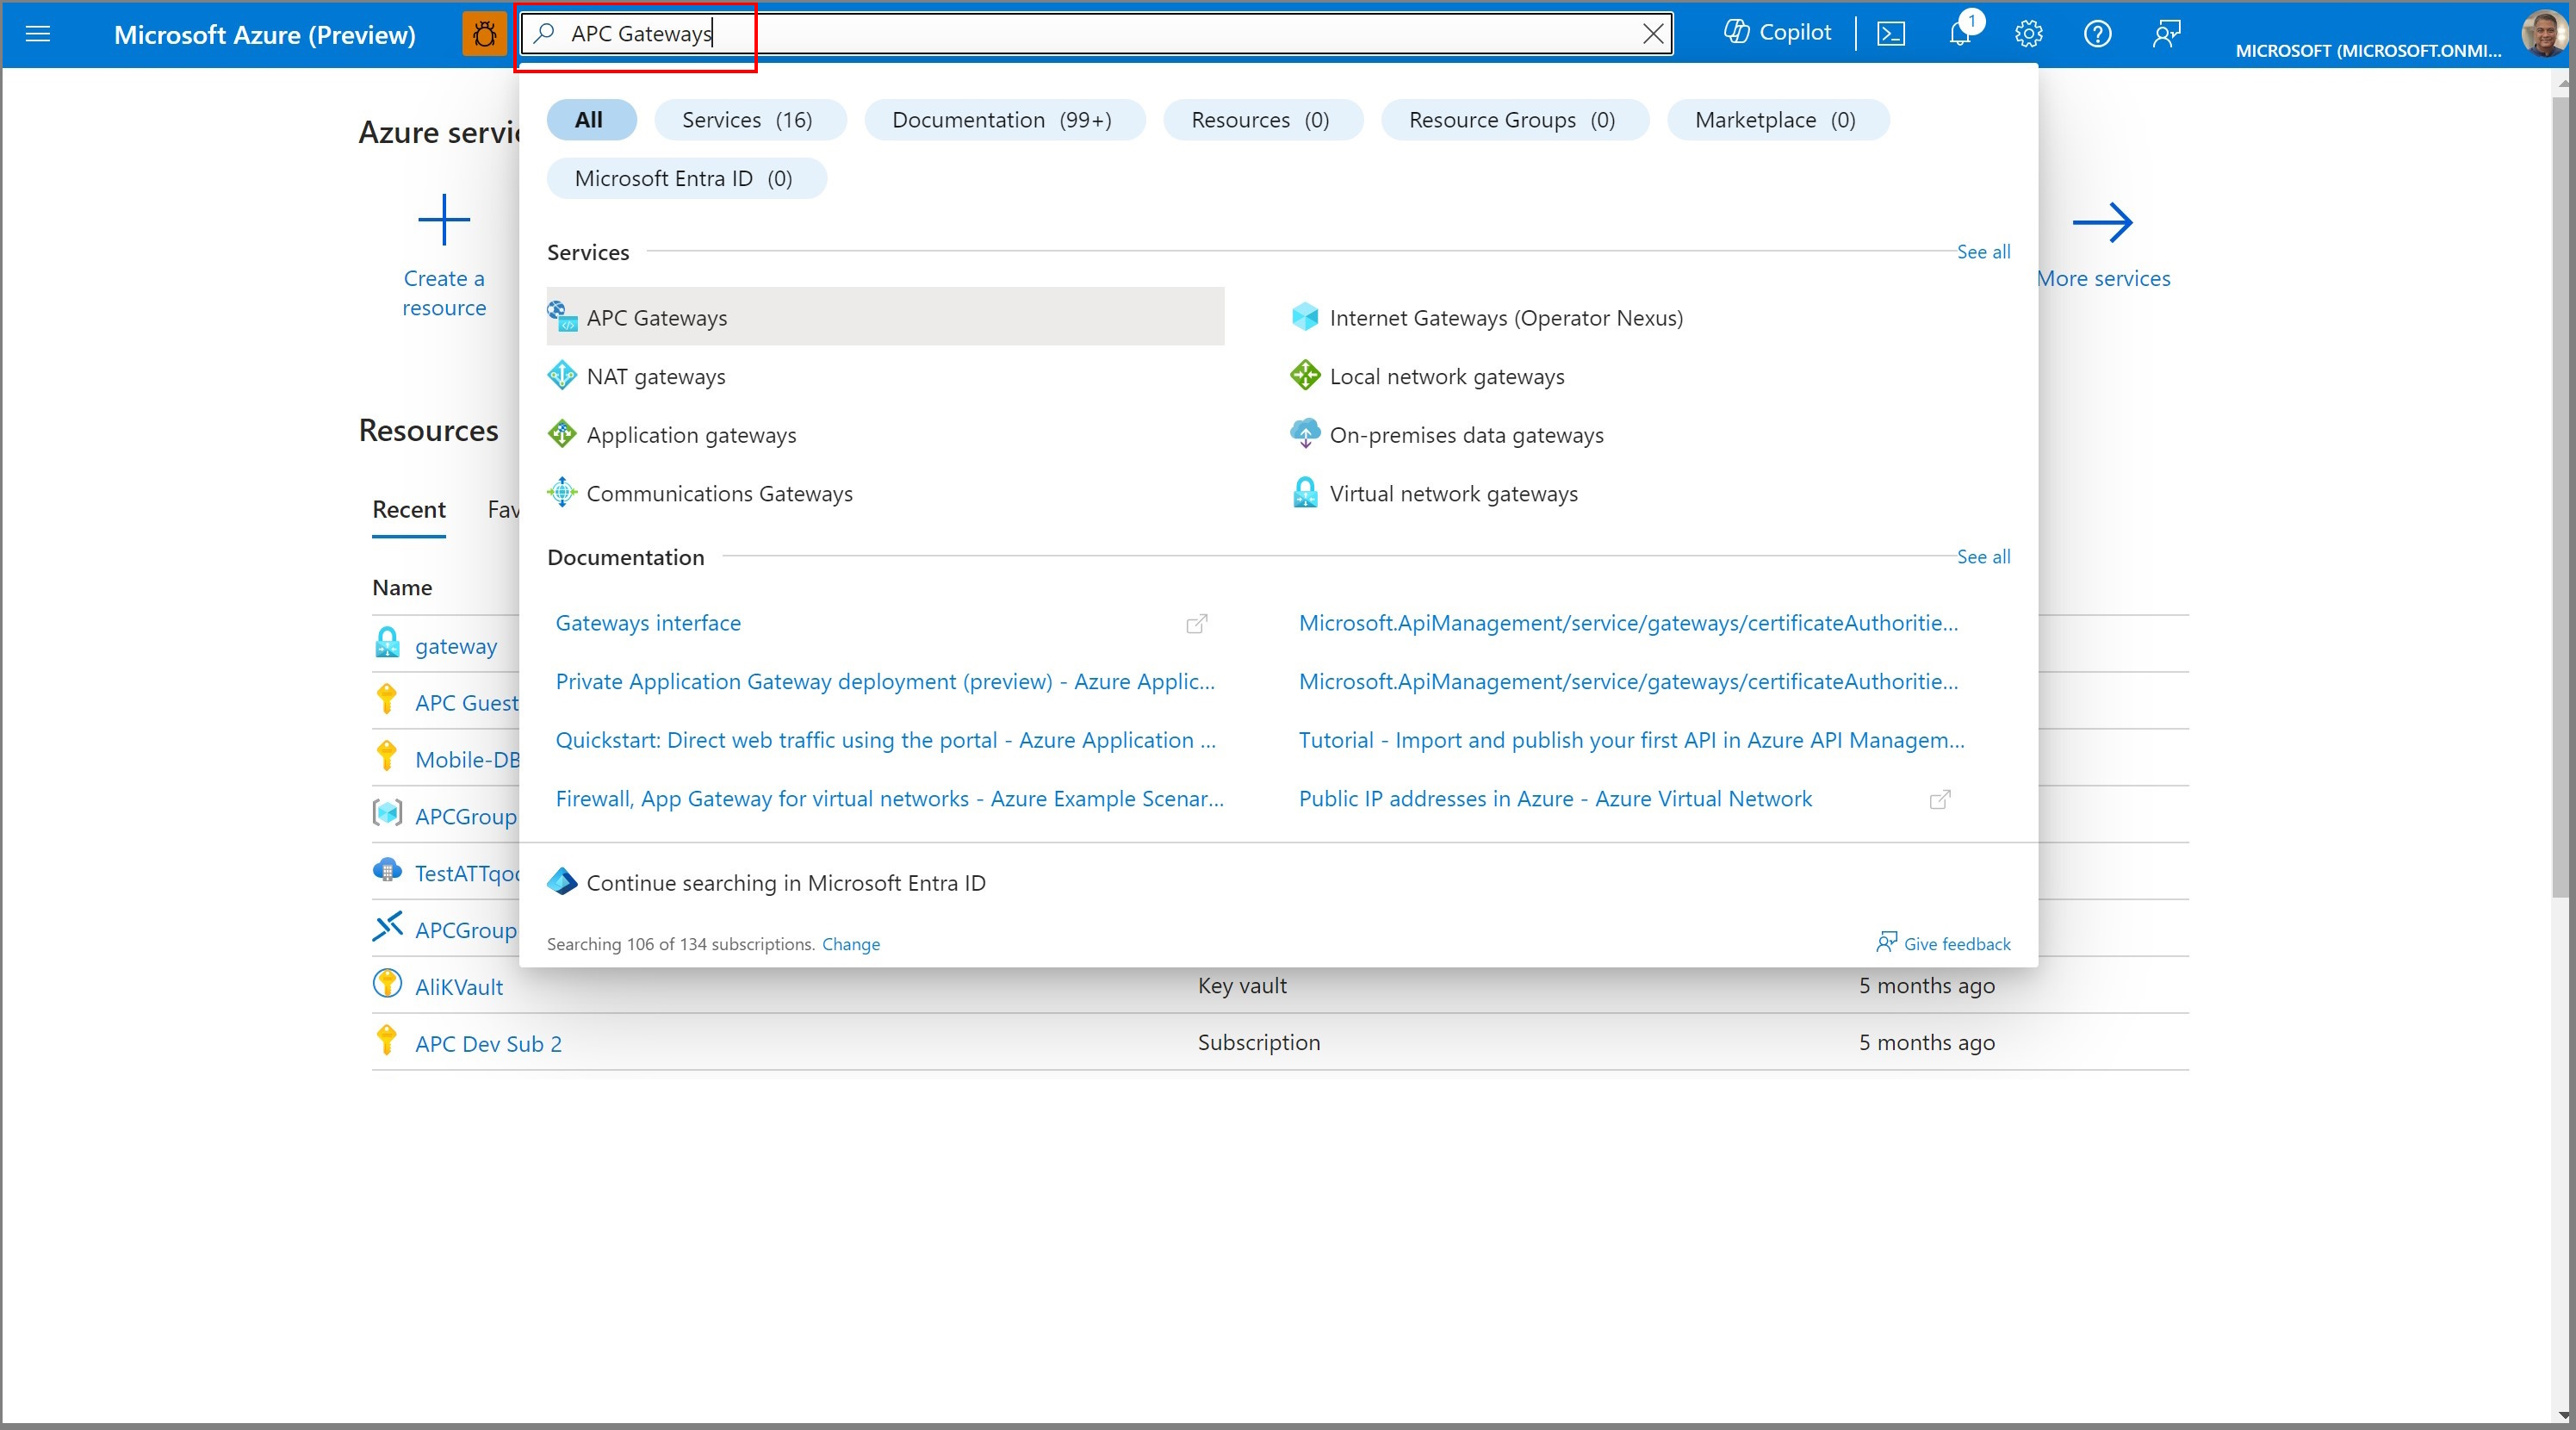Filter by Marketplace (0)
The width and height of the screenshot is (2576, 1430).
1777,120
